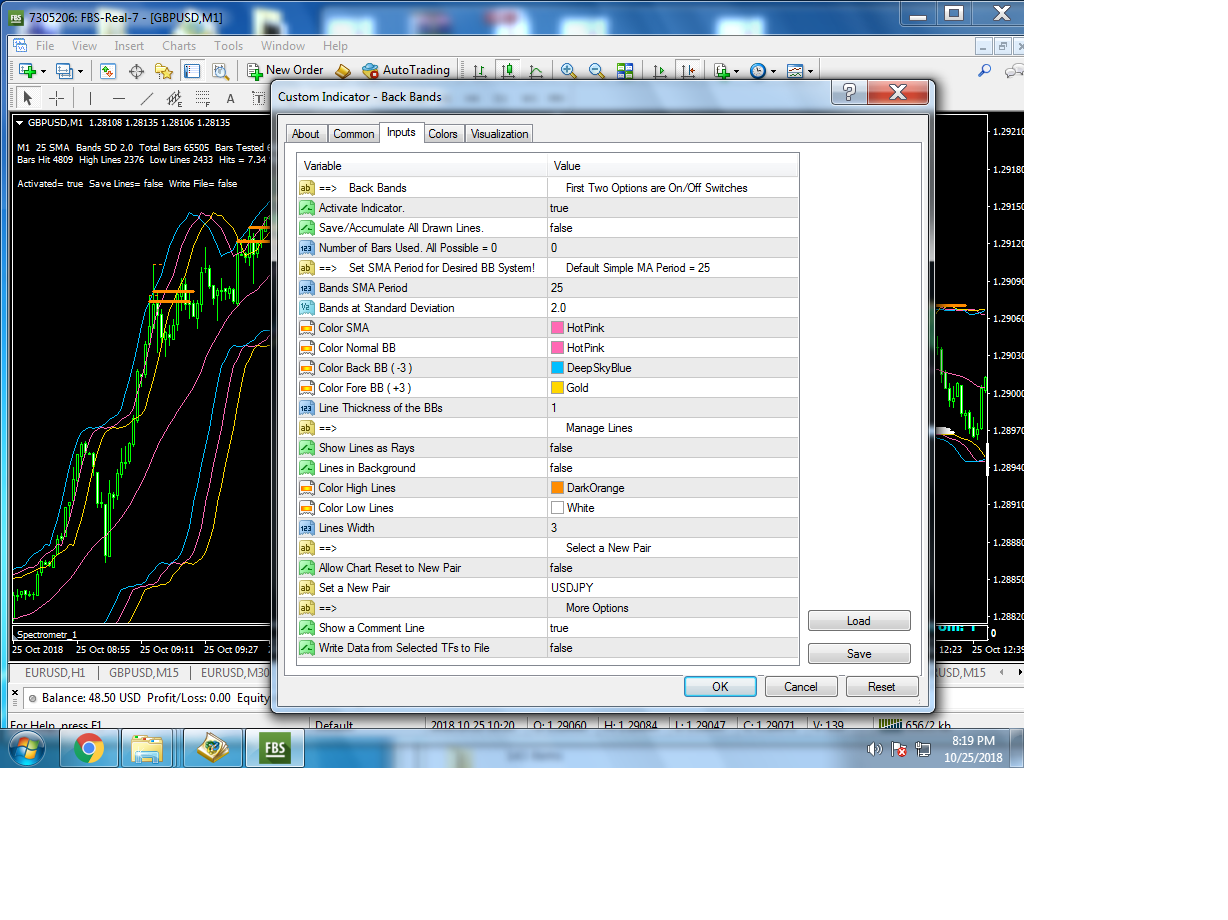Select the equidistant channel tool

(175, 98)
